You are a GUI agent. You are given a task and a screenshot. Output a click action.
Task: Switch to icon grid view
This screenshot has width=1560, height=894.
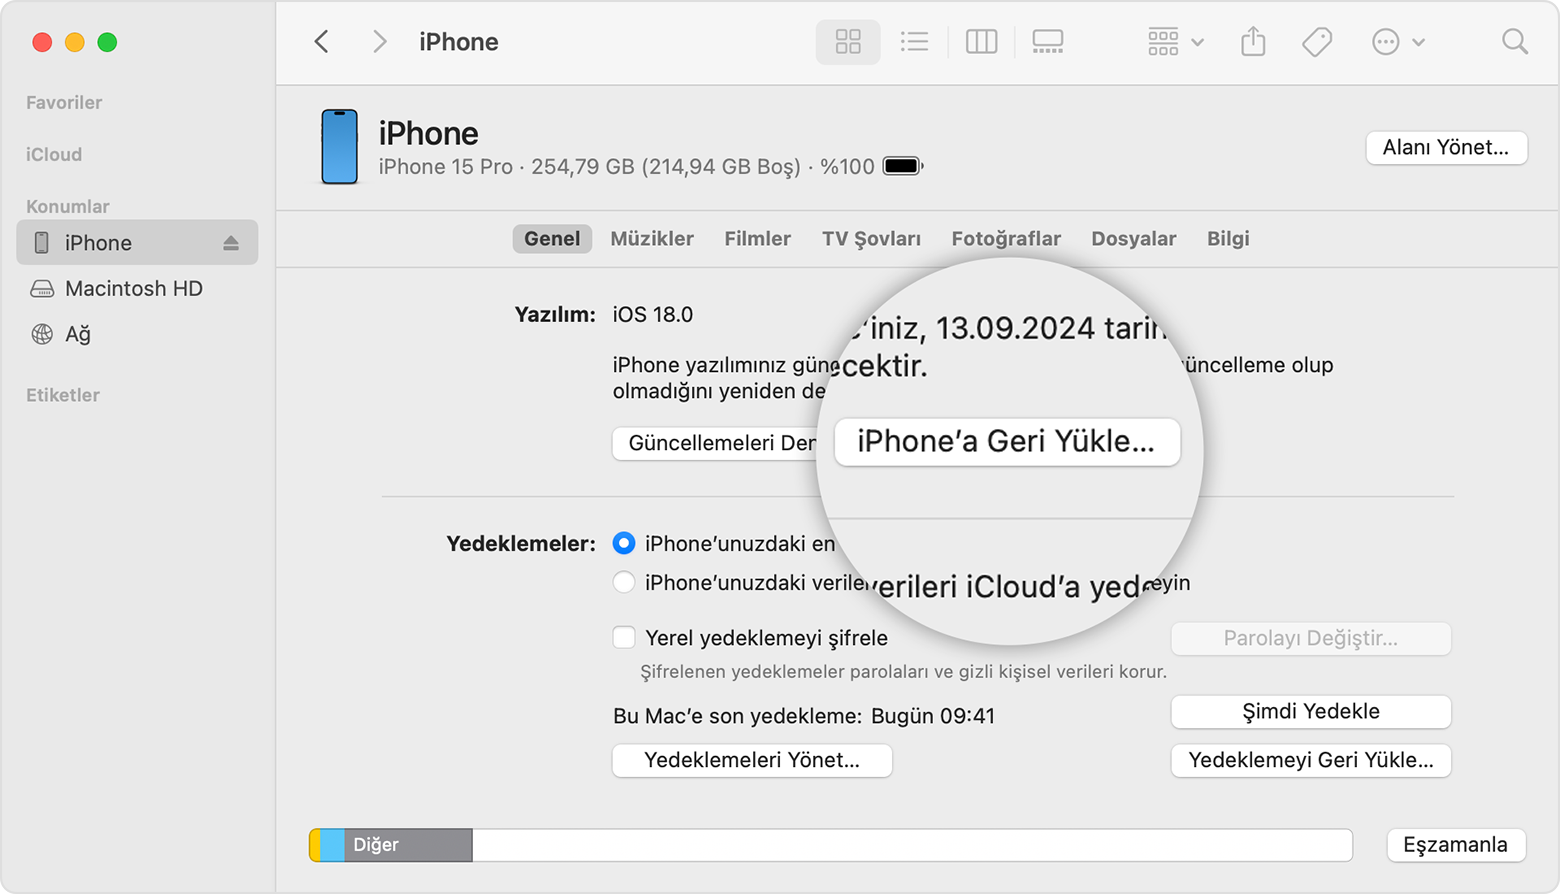coord(848,42)
